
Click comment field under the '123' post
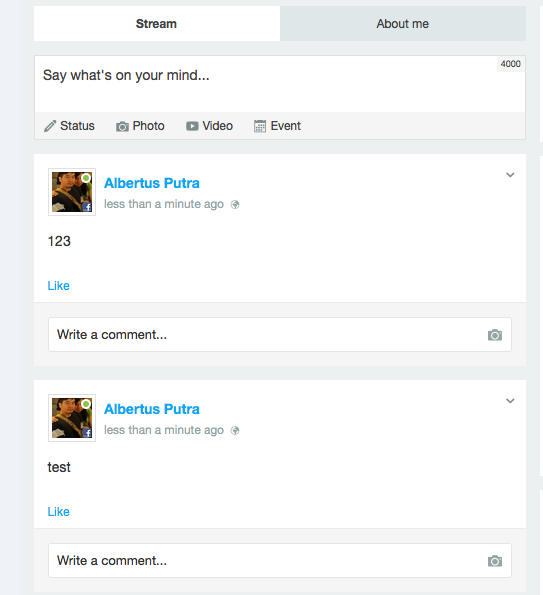point(280,335)
